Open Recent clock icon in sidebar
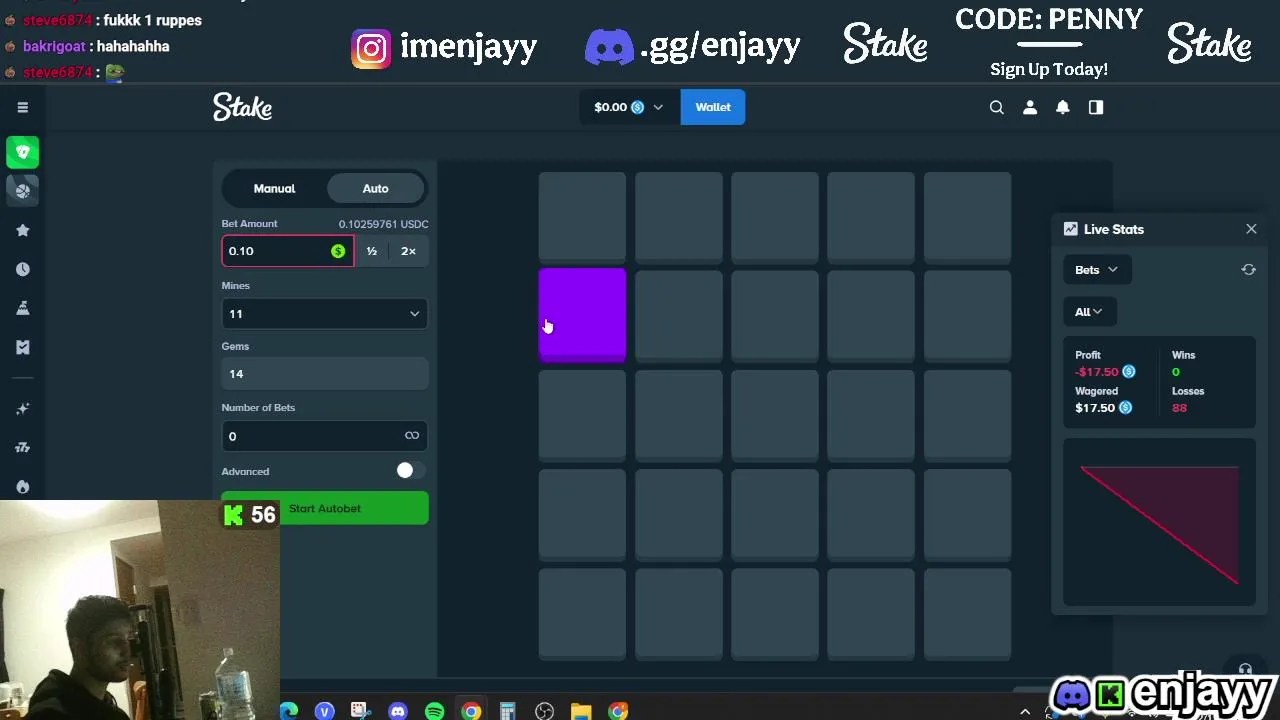This screenshot has height=720, width=1280. click(22, 269)
